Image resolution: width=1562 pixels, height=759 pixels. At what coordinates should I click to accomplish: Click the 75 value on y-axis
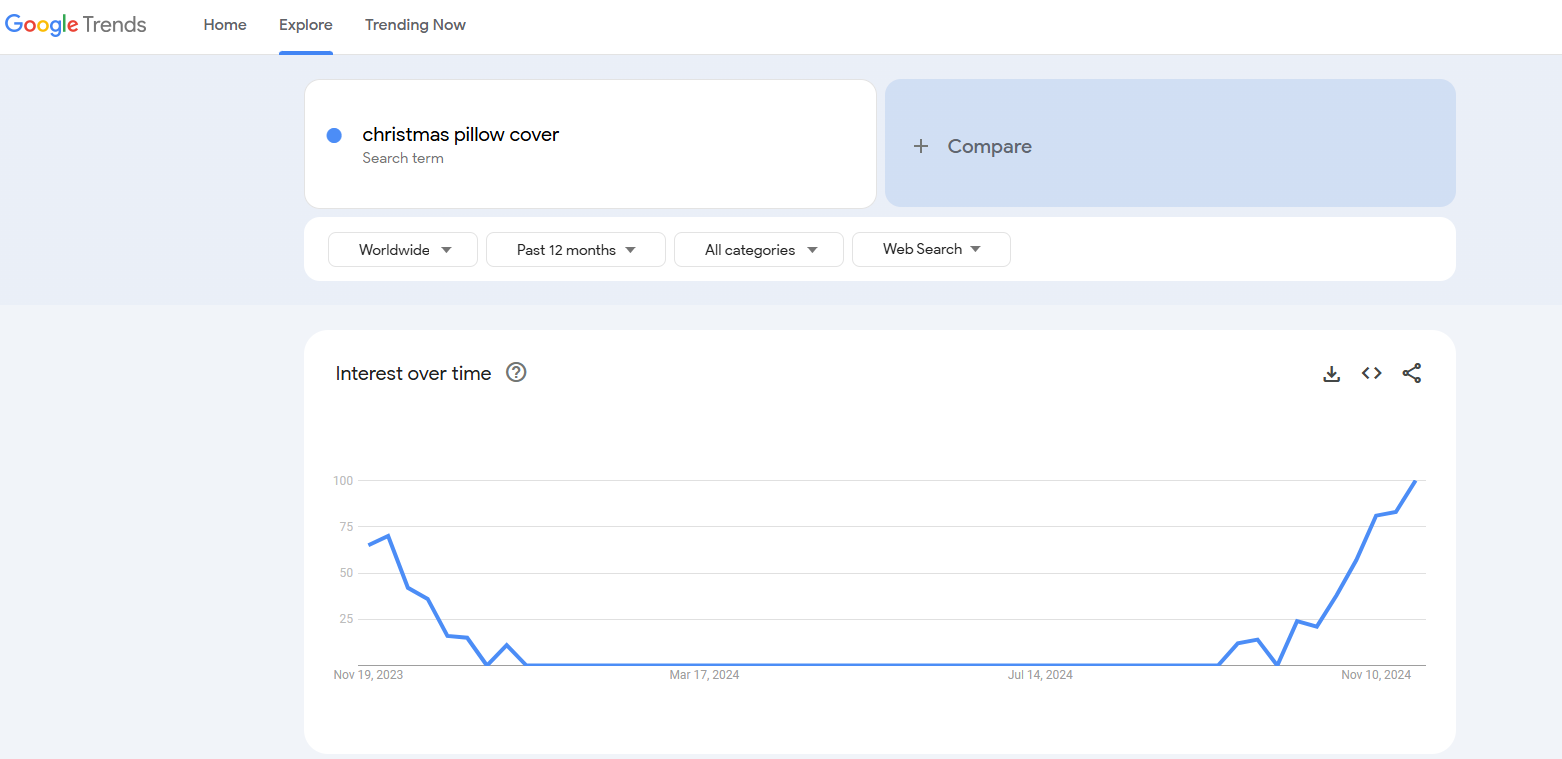(346, 527)
